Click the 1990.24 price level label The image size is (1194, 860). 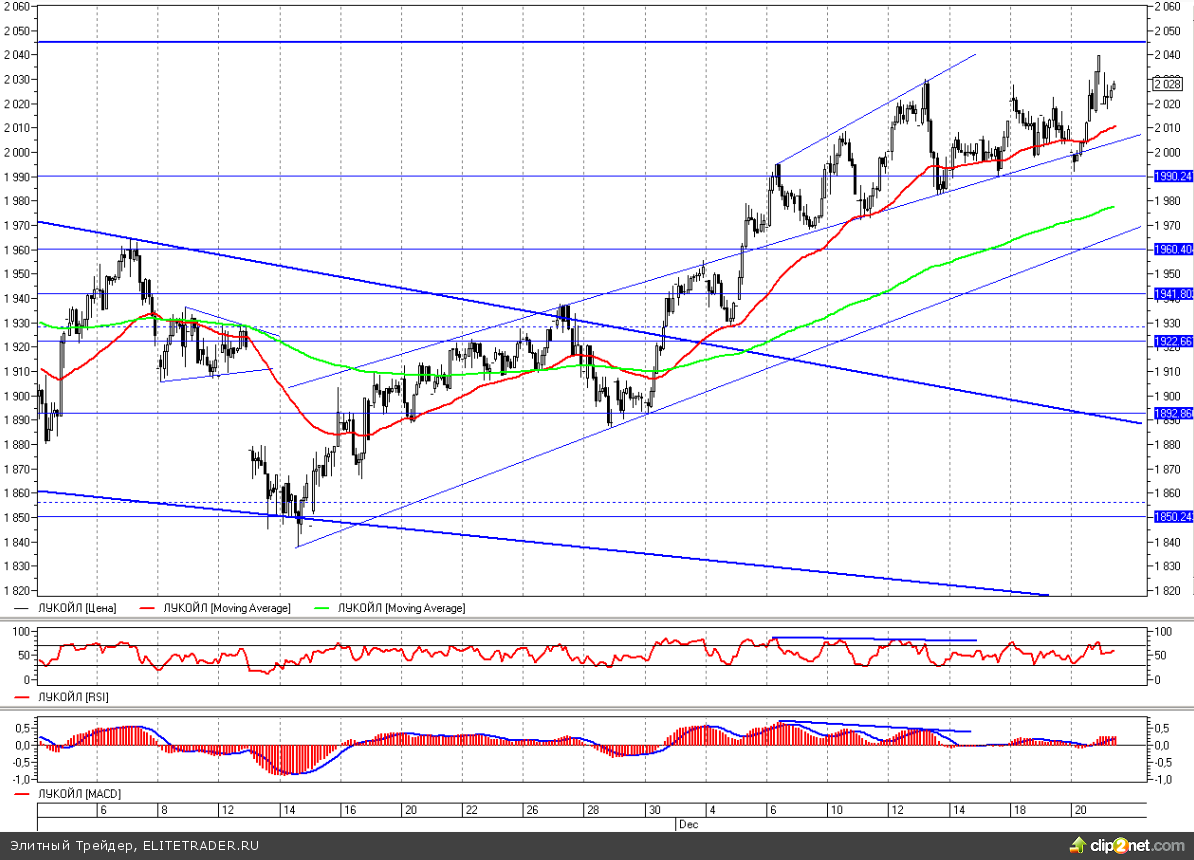(1173, 176)
